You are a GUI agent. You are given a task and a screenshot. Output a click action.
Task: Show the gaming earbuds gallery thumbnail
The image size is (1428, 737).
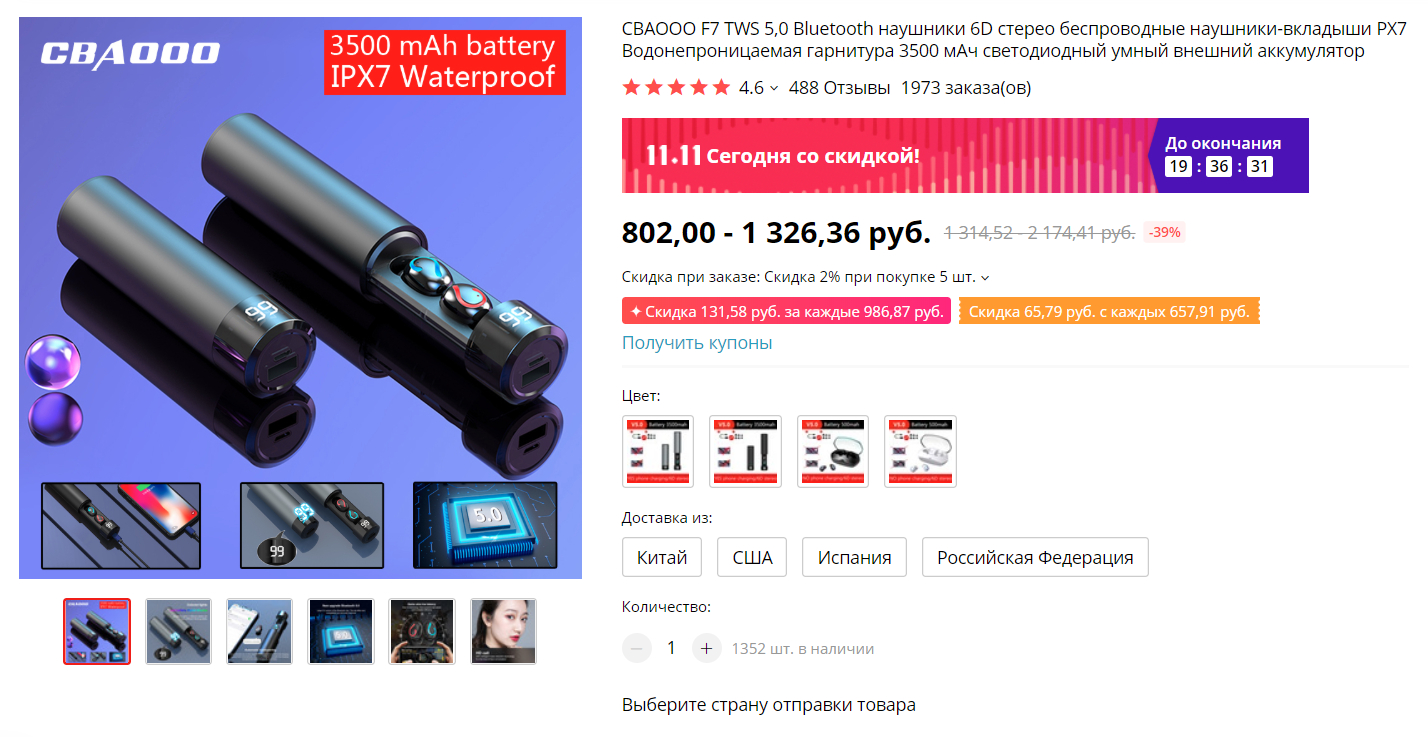422,631
